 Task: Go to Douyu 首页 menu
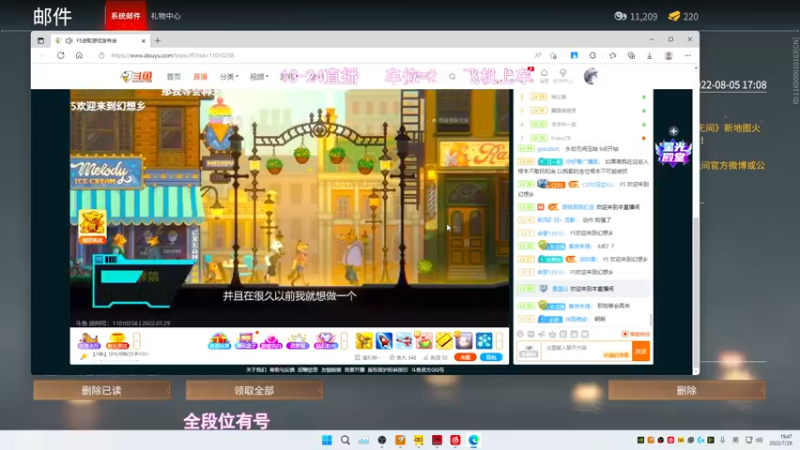(173, 77)
